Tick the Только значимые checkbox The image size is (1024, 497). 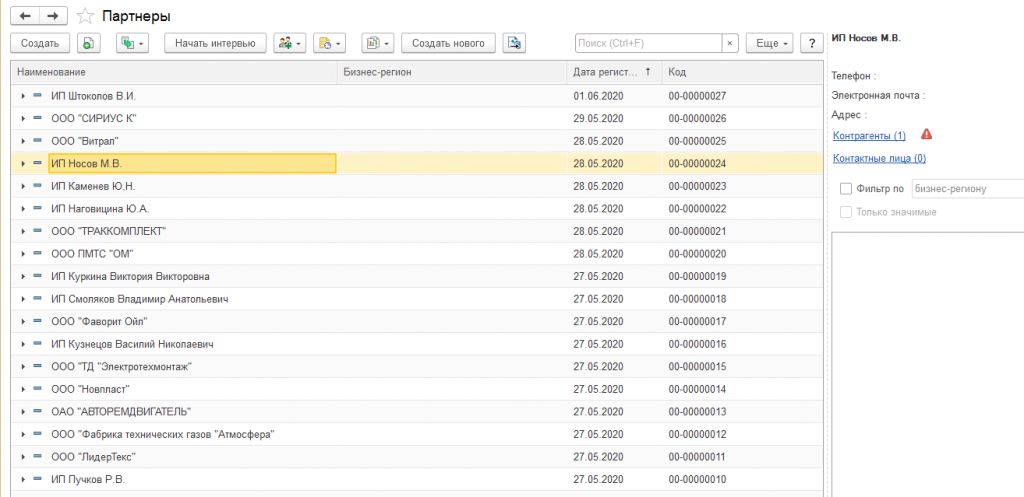click(846, 211)
